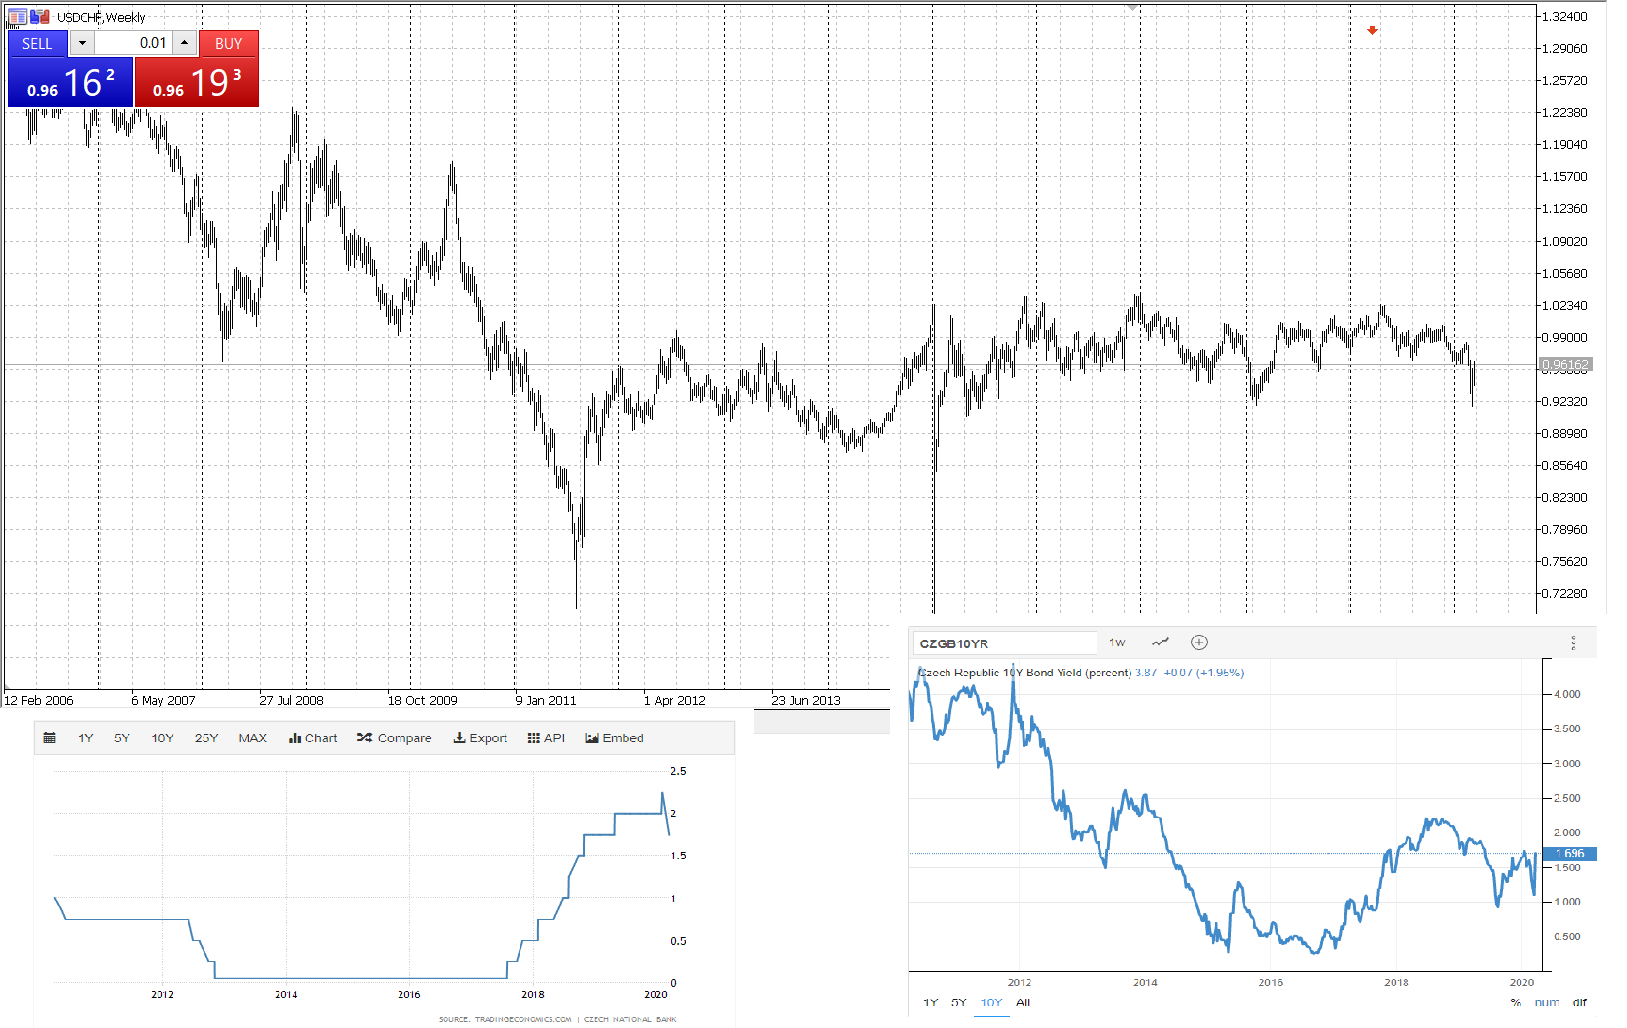Click the API button
This screenshot has width=1627, height=1028.
(546, 738)
